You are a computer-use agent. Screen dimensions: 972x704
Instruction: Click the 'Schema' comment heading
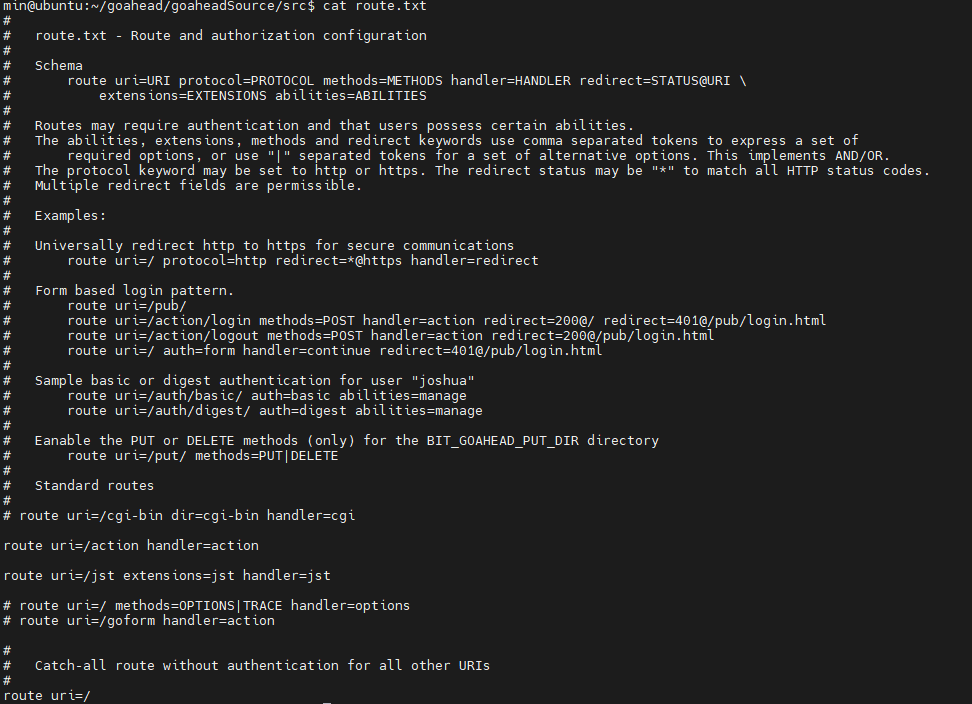point(59,66)
